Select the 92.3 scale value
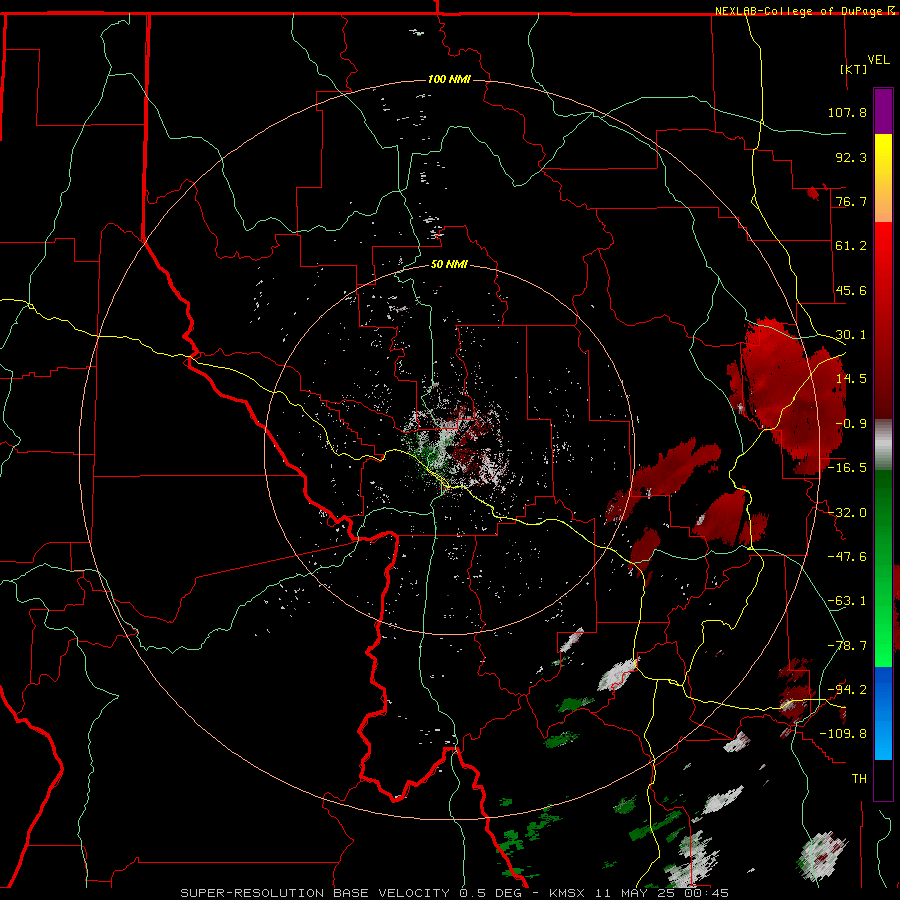Viewport: 900px width, 900px height. point(851,157)
